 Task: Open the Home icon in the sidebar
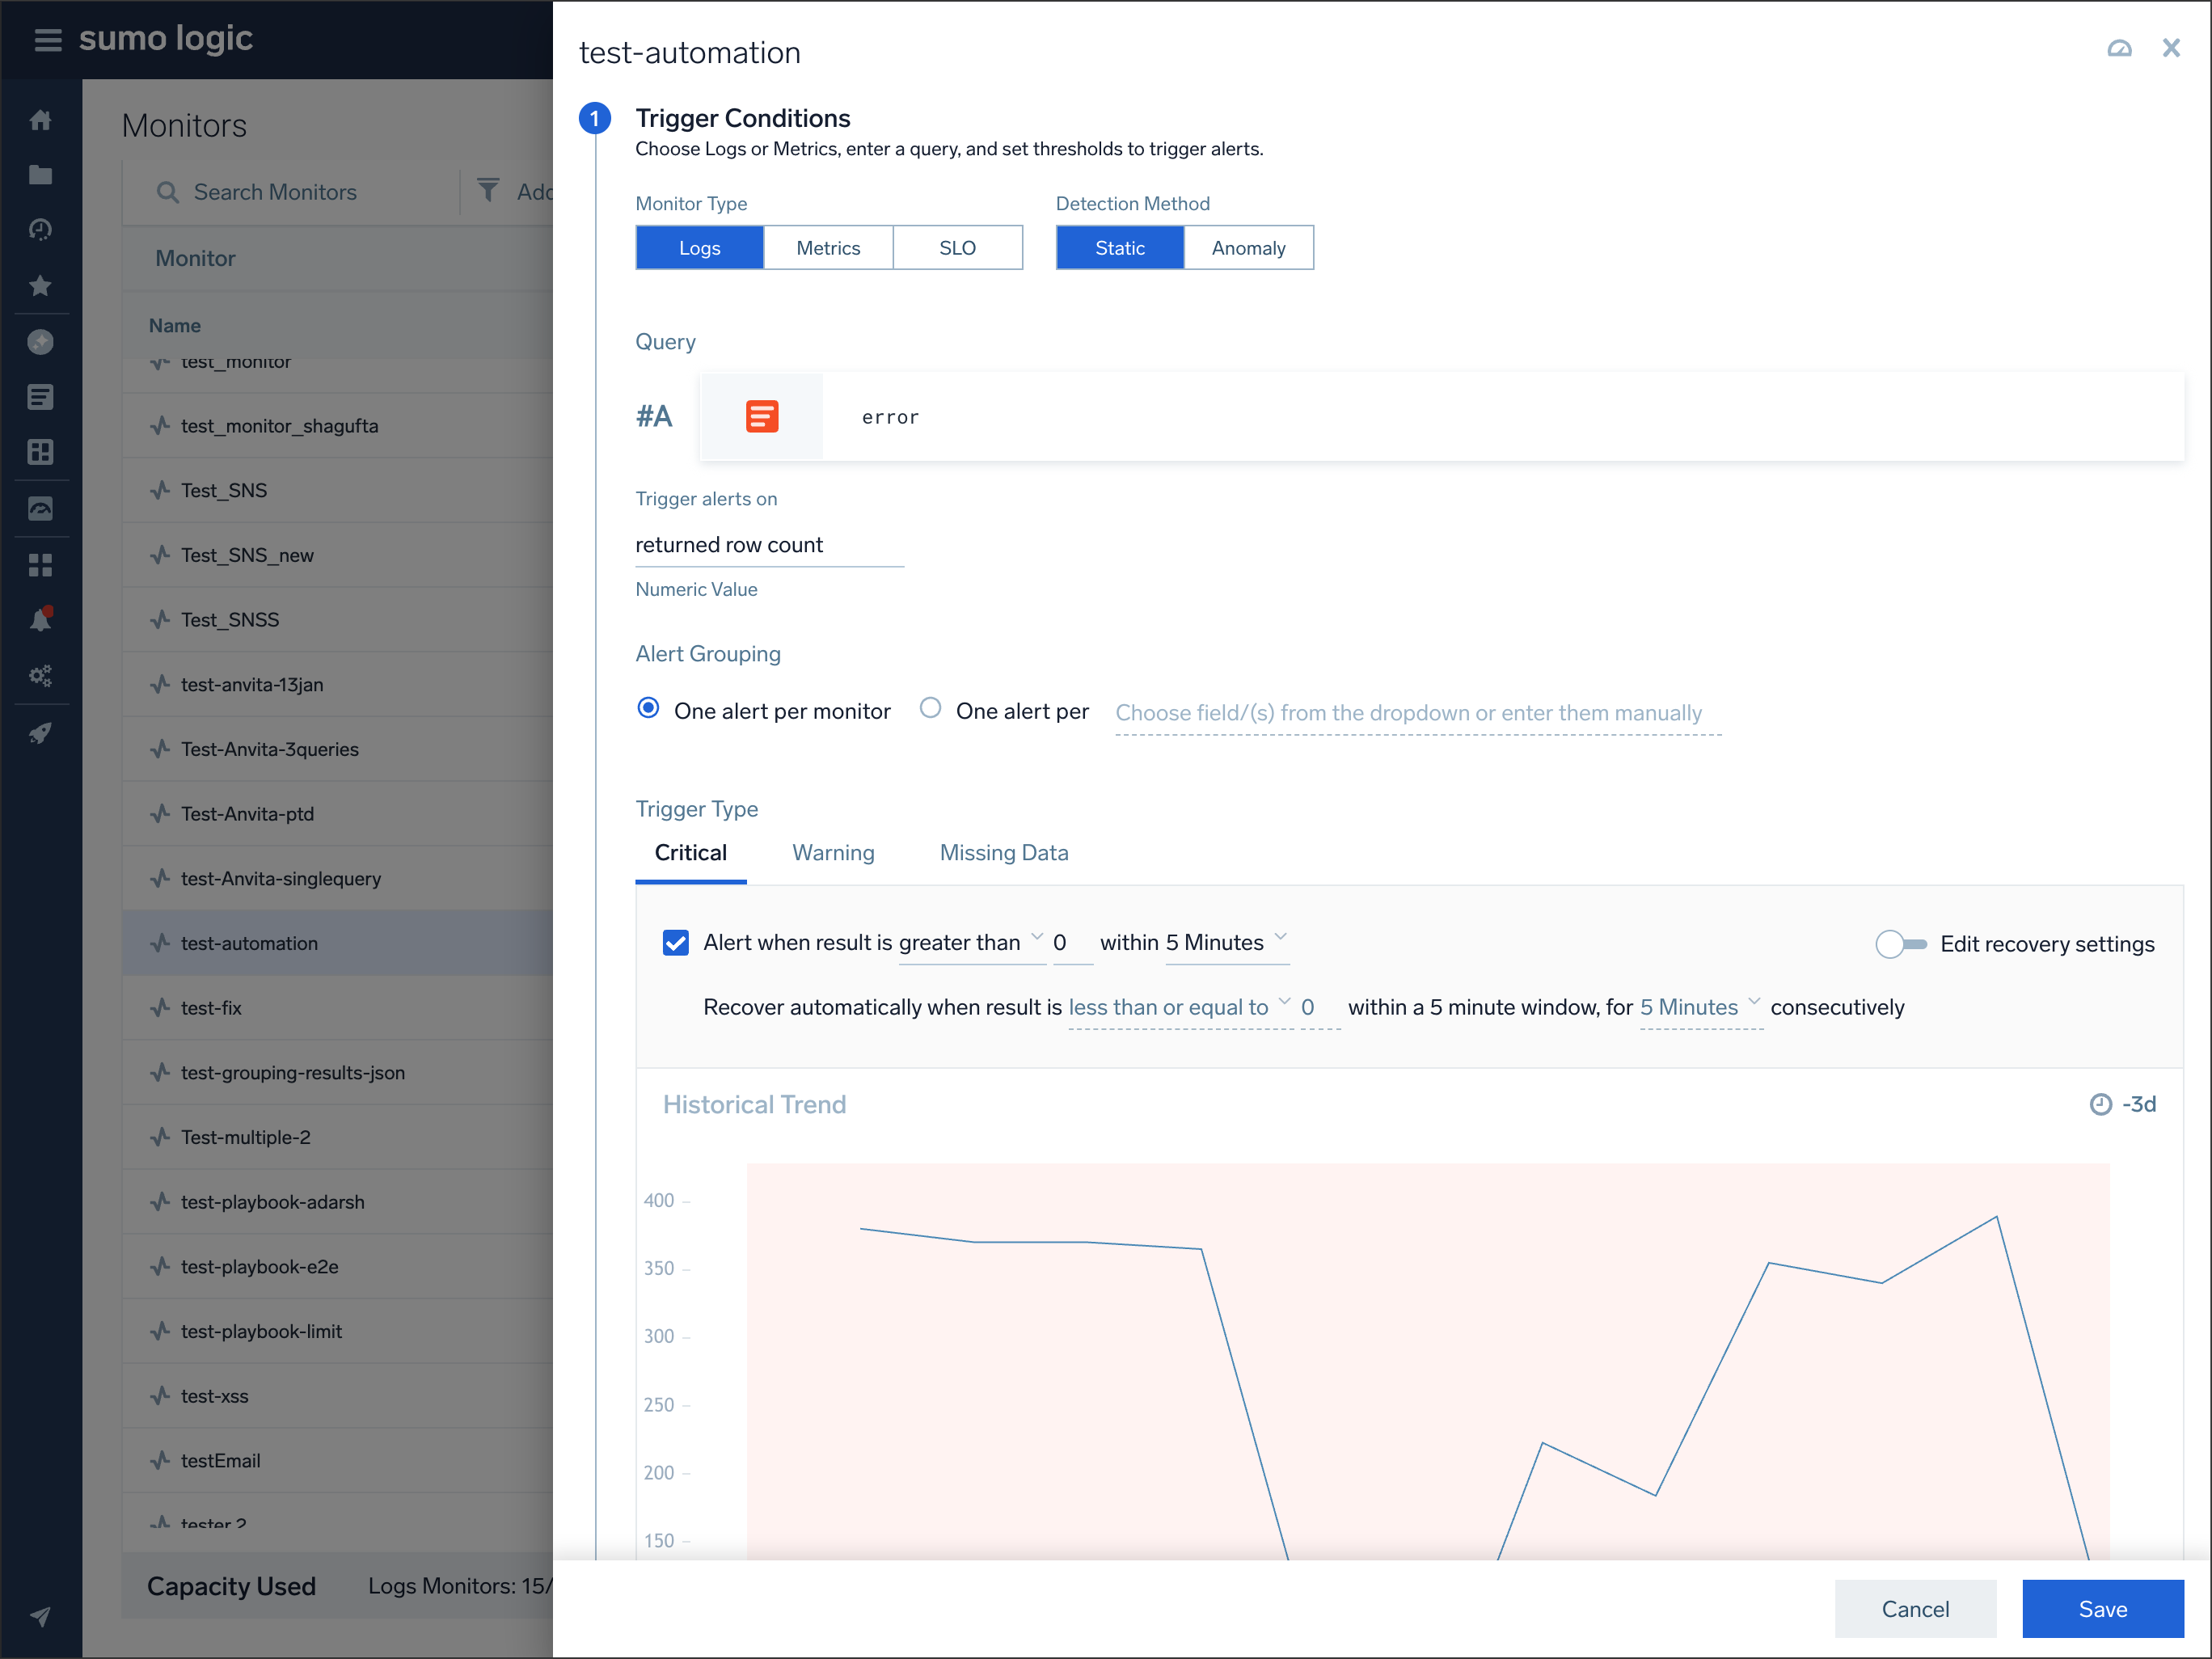coord(41,119)
